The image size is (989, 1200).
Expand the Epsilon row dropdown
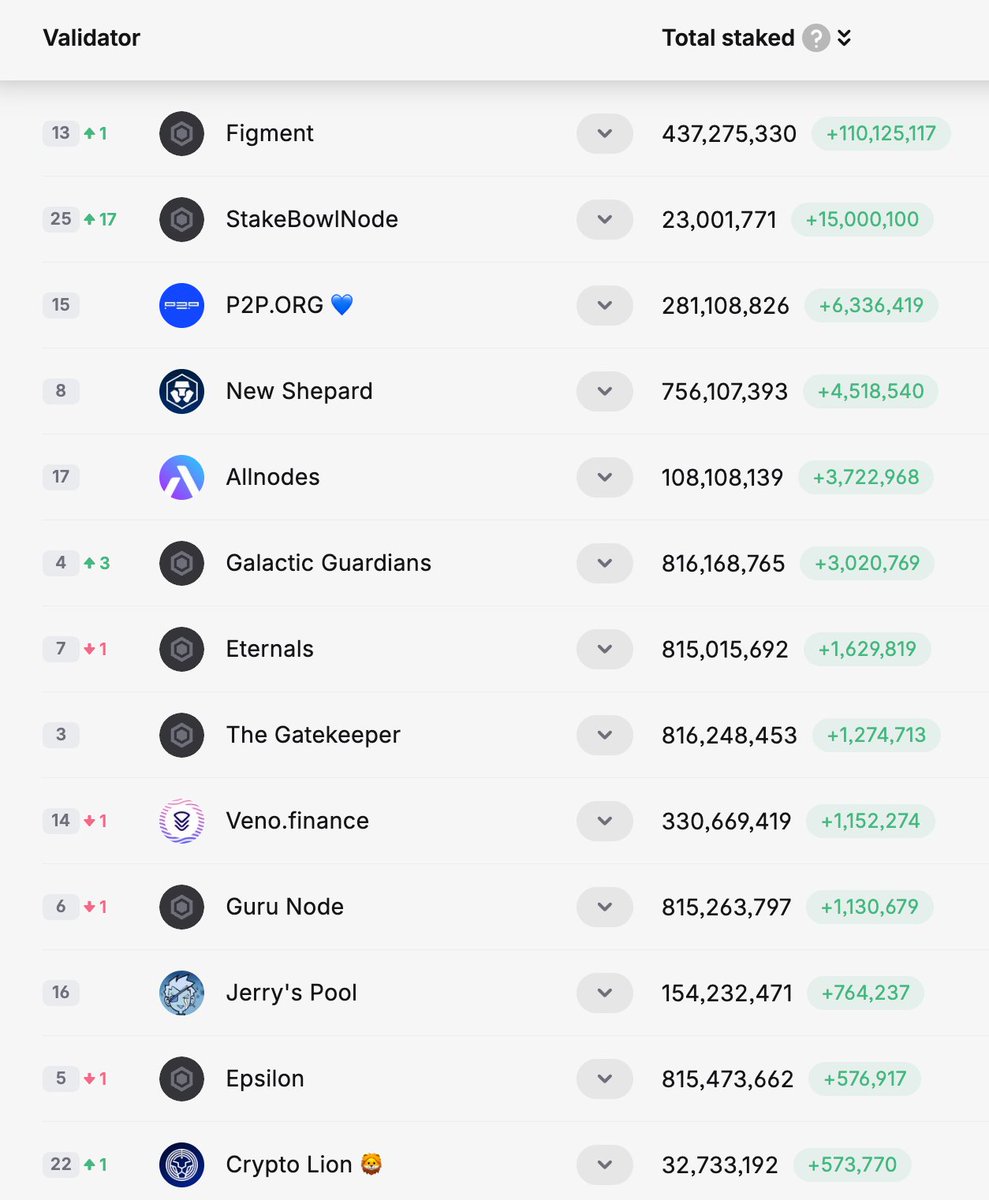[x=604, y=1079]
